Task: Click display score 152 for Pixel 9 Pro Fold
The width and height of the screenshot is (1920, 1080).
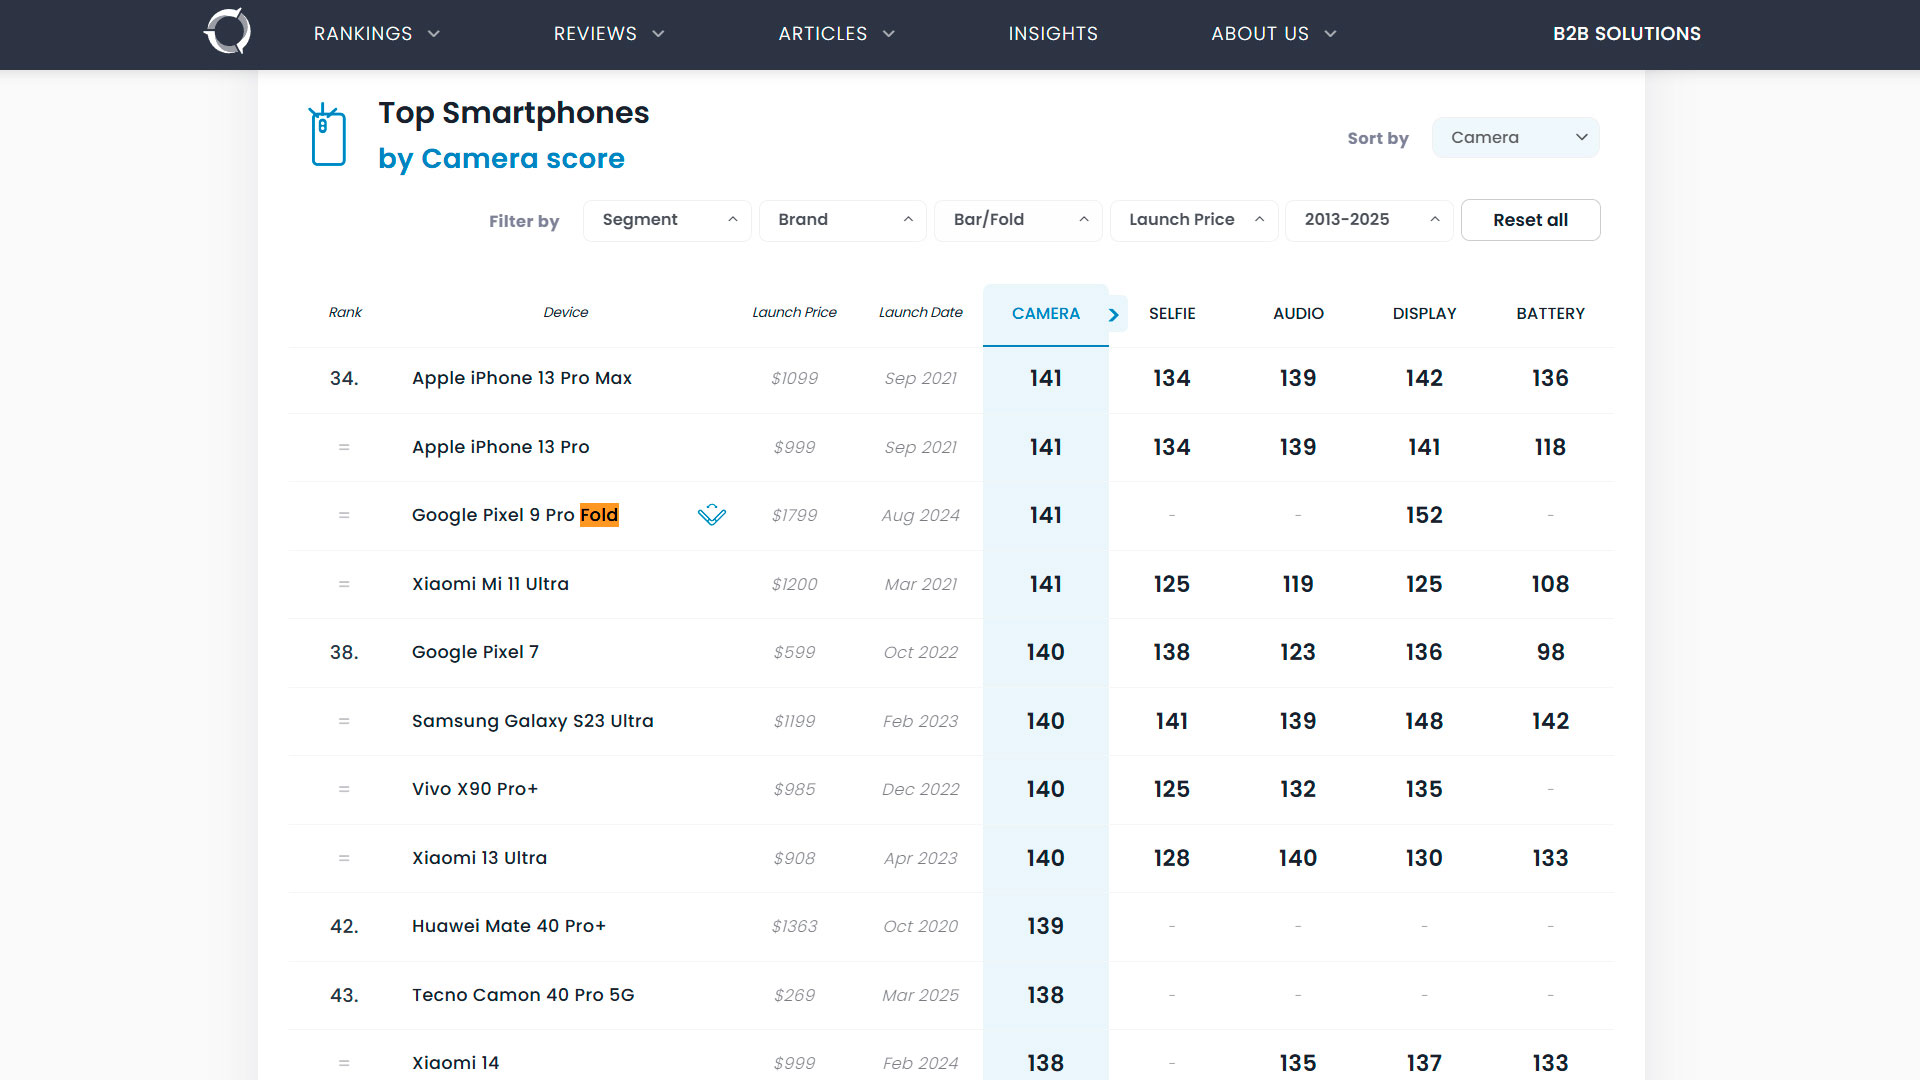Action: point(1424,515)
